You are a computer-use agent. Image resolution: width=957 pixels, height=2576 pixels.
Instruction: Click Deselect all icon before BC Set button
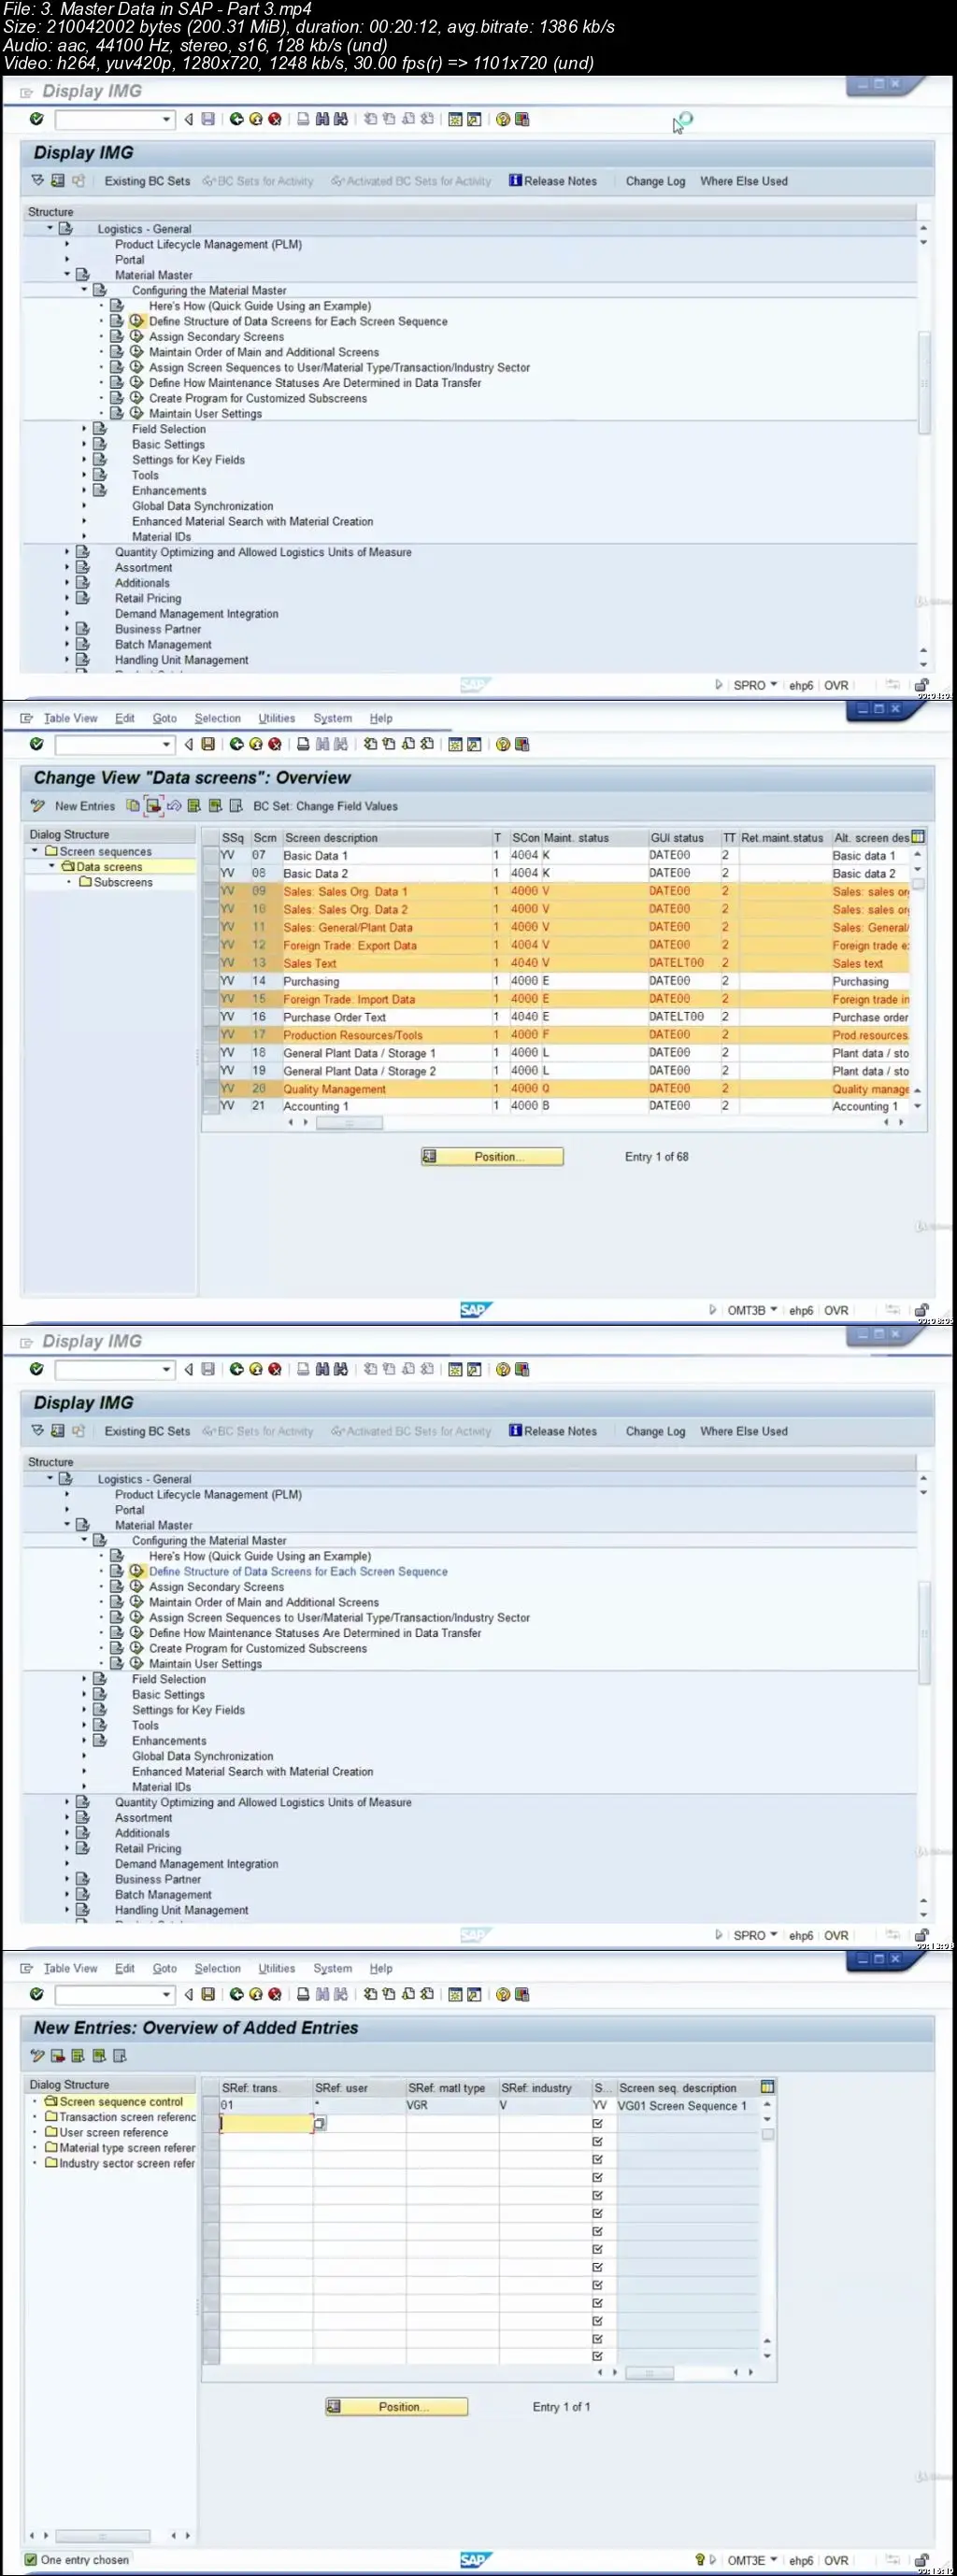[236, 806]
